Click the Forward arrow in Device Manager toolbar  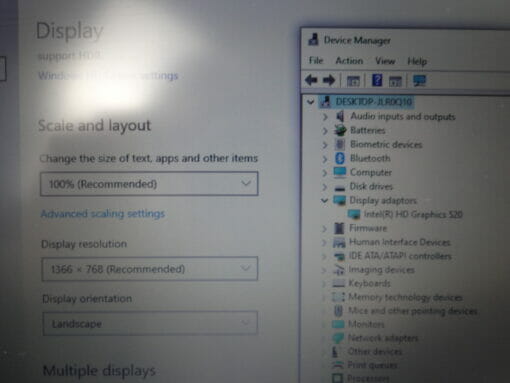click(x=329, y=80)
